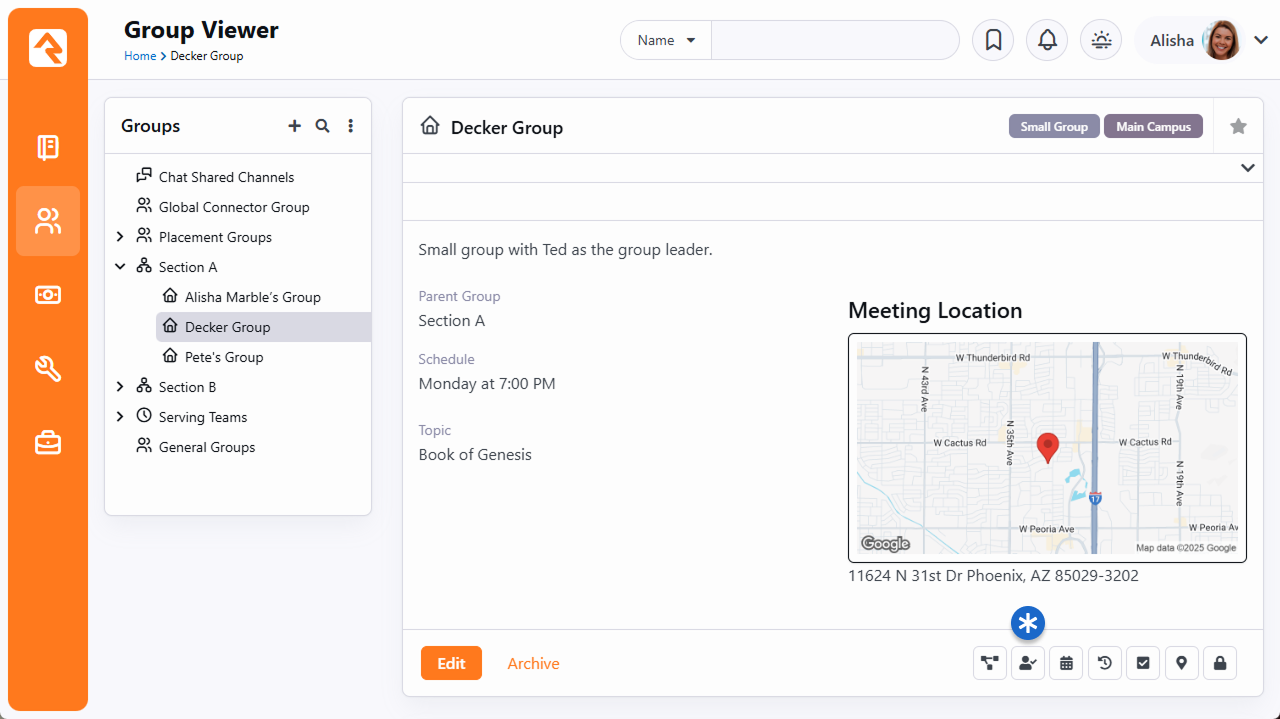Expand the Placement Groups tree node
The image size is (1280, 719).
120,237
